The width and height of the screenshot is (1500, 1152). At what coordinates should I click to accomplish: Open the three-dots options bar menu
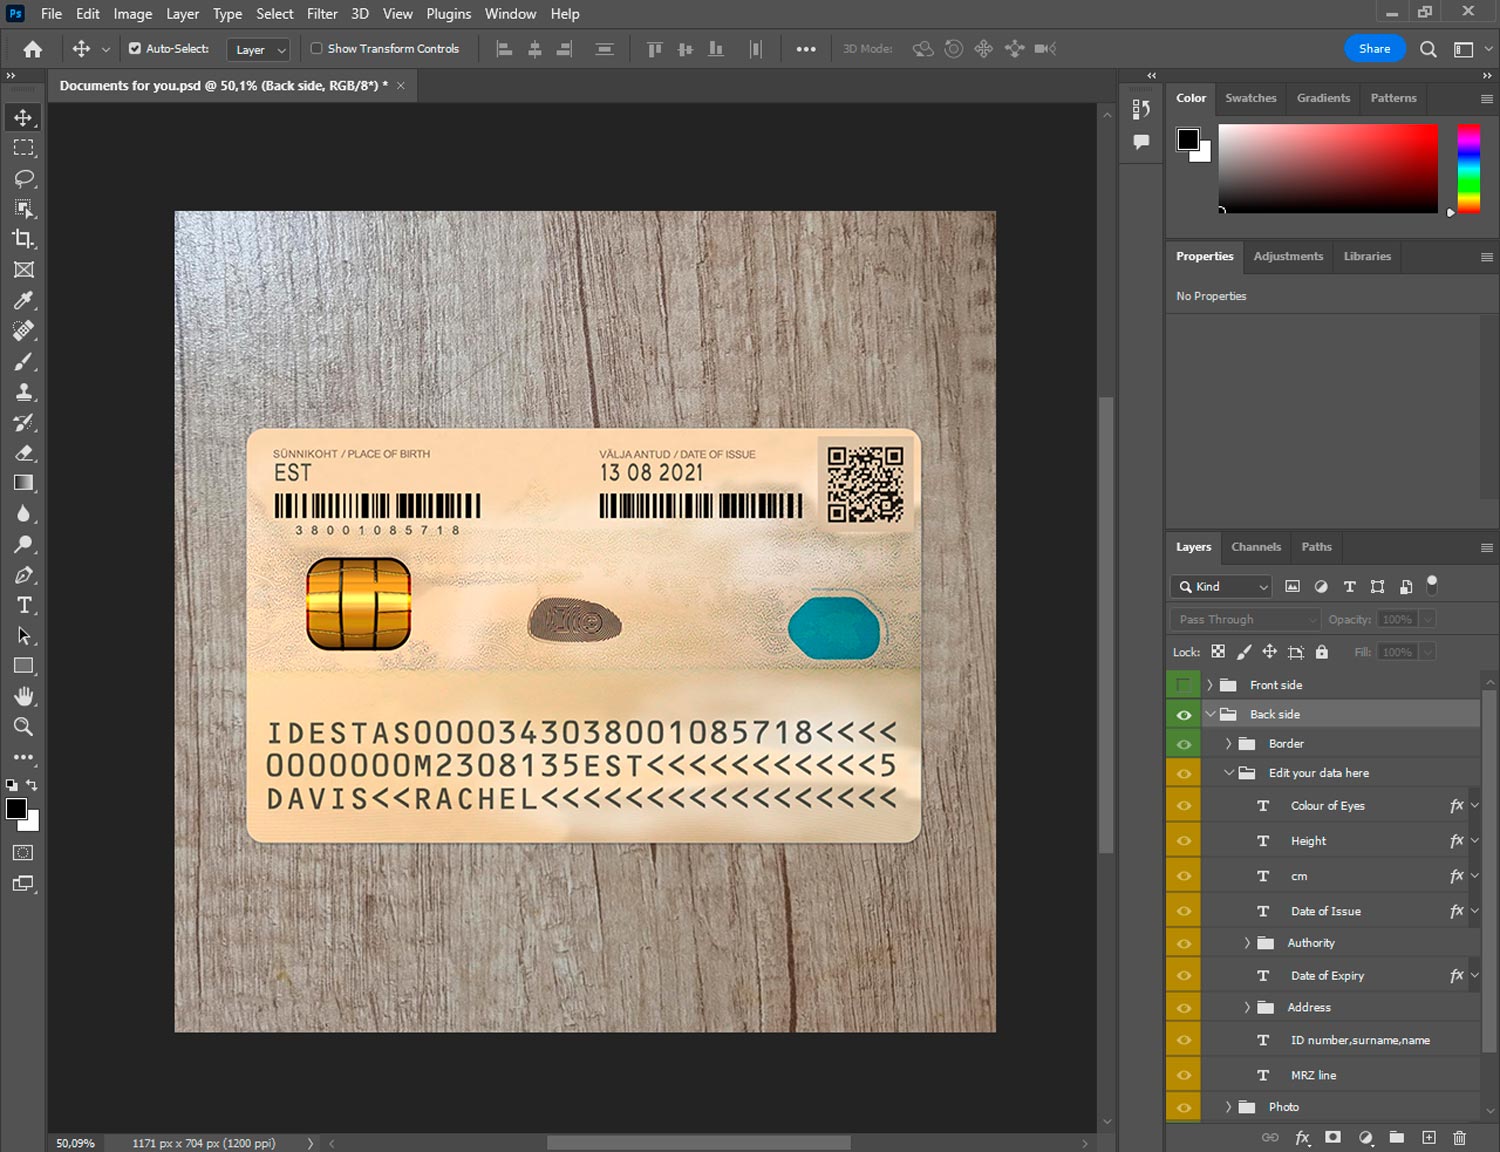pos(805,49)
